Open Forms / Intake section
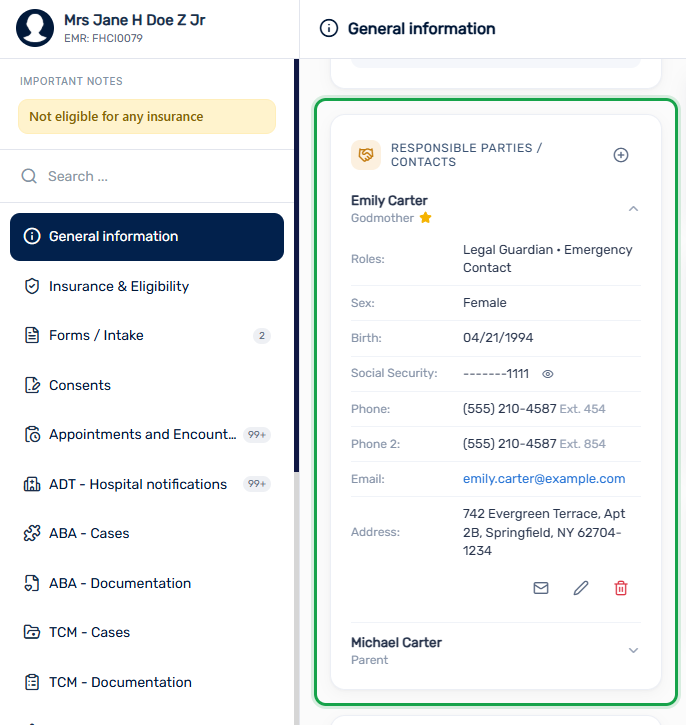The height and width of the screenshot is (725, 686). click(x=147, y=335)
